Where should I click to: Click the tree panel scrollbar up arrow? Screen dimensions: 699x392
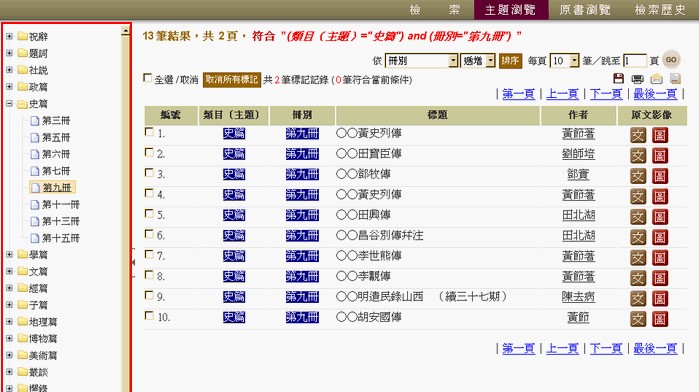[125, 31]
